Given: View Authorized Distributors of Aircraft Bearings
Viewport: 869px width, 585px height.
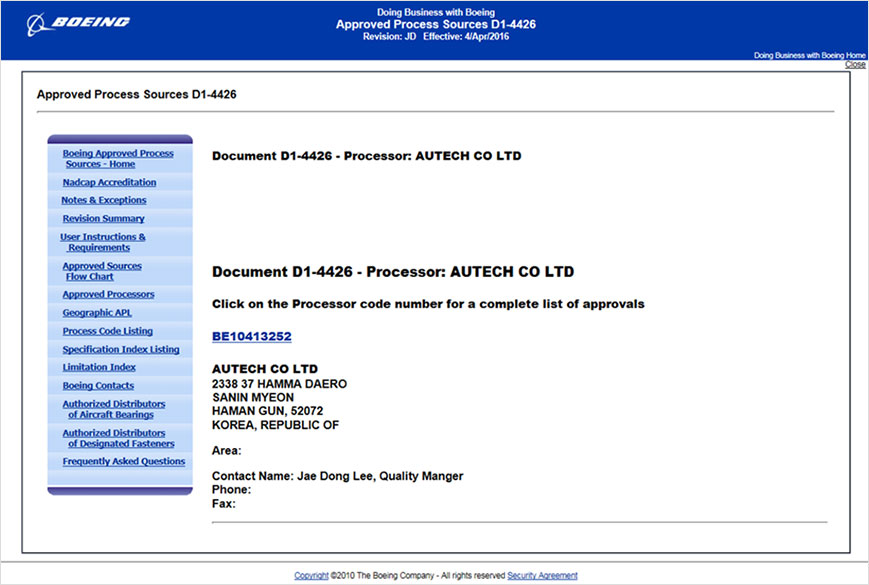Looking at the screenshot, I should click(x=113, y=409).
